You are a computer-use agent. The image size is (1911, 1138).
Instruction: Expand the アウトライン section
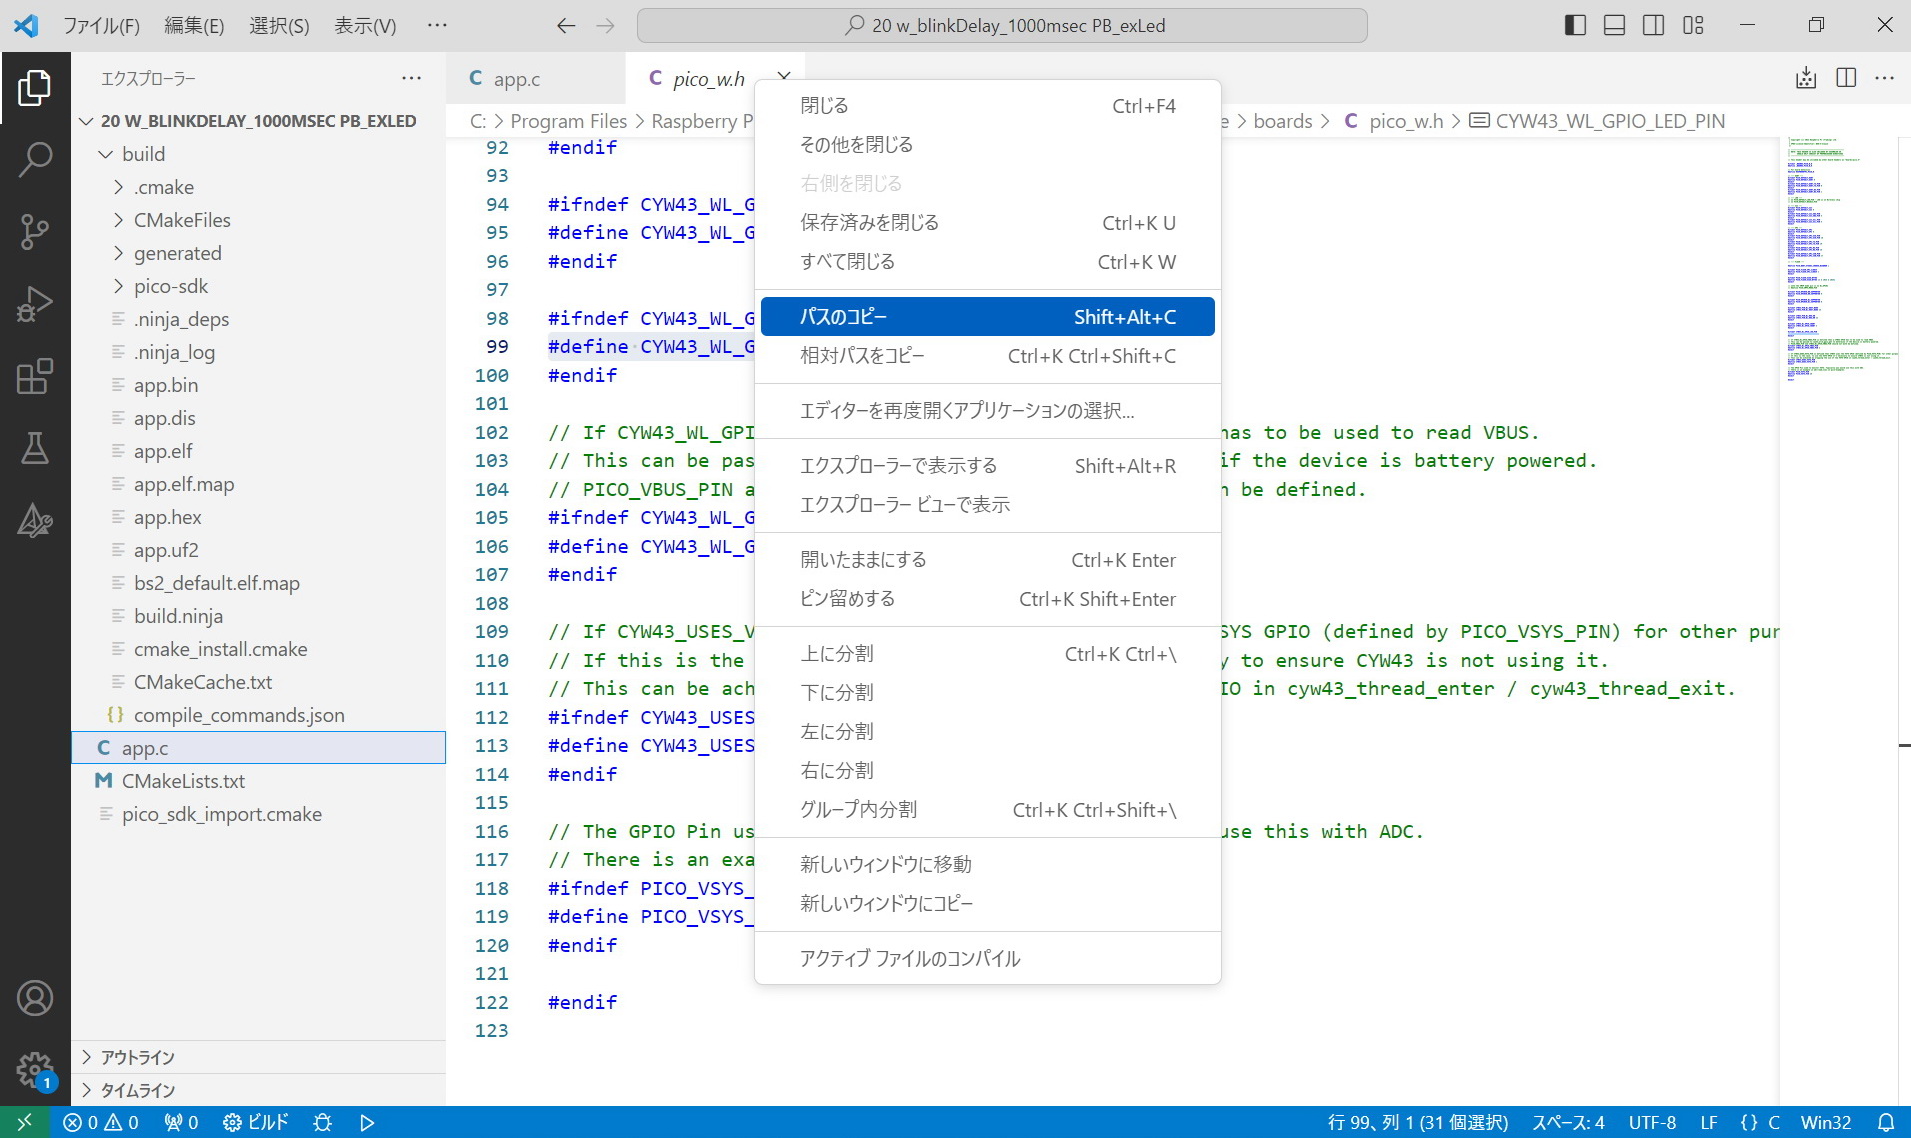[x=137, y=1057]
